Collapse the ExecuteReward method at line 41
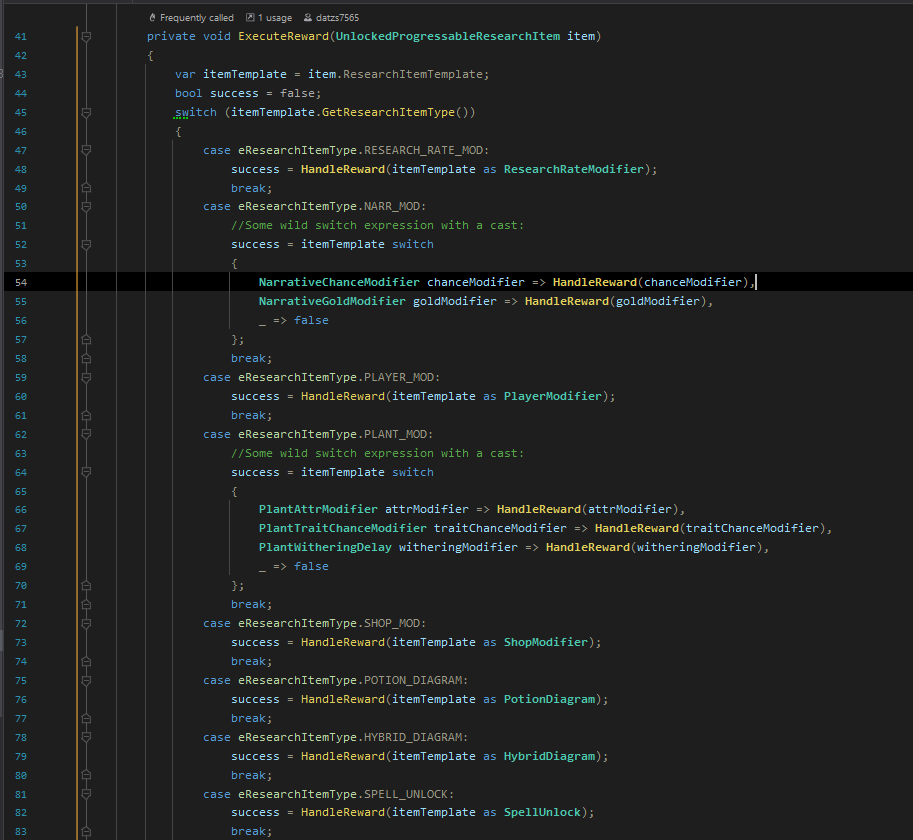 click(x=86, y=37)
